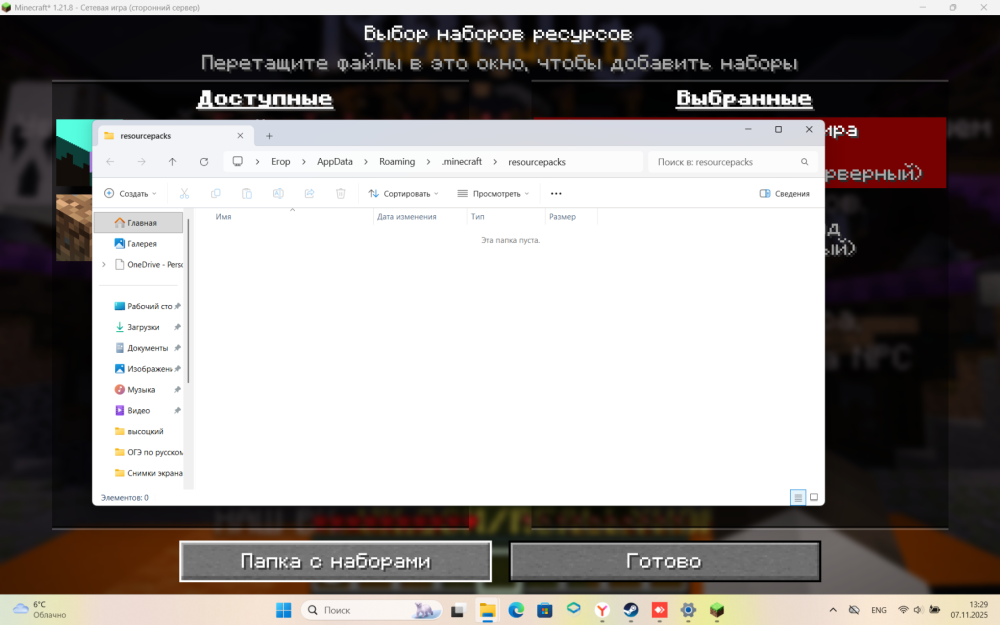The image size is (1000, 625).
Task: Open Microsoft Edge from the taskbar
Action: click(516, 610)
